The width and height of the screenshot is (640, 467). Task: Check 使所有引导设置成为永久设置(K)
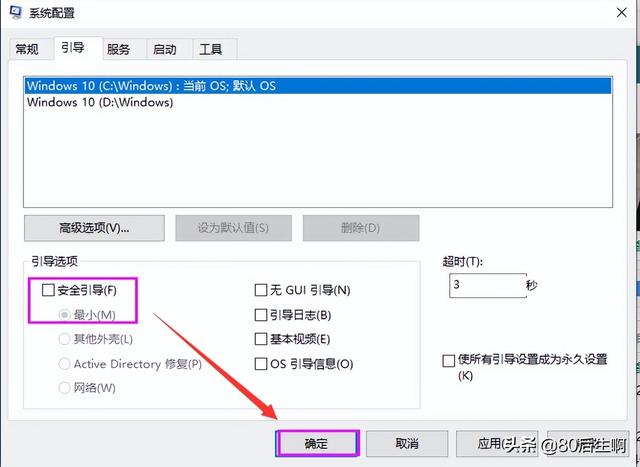[449, 361]
